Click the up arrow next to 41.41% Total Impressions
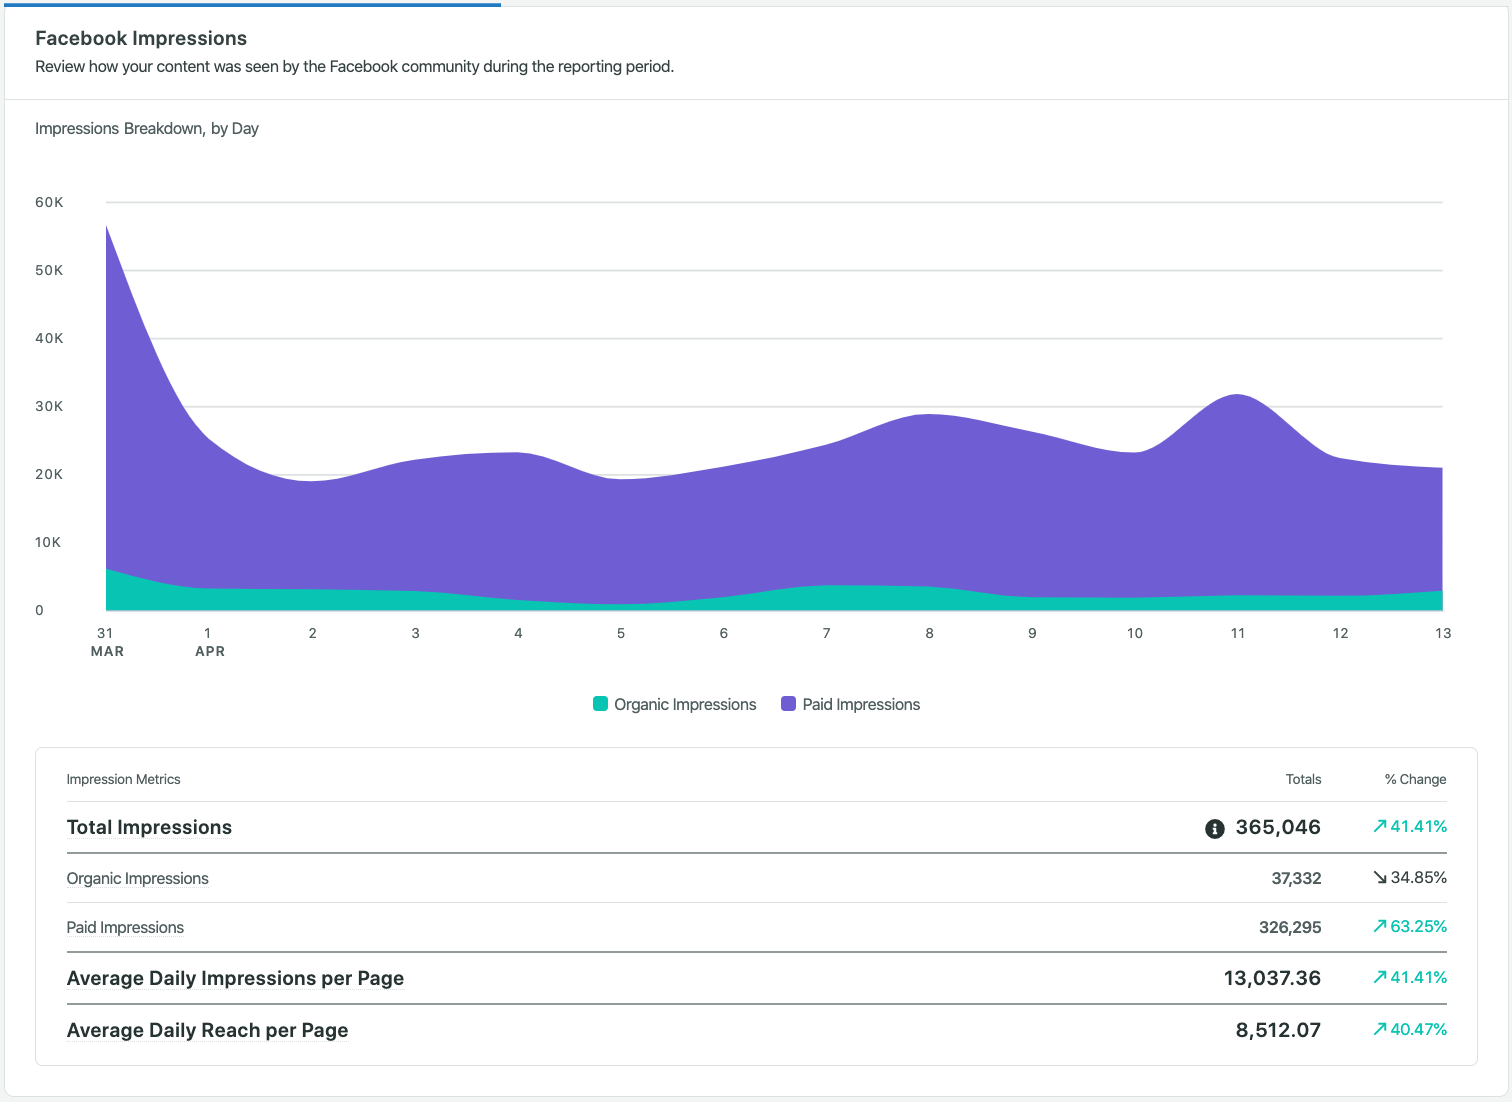Image resolution: width=1512 pixels, height=1102 pixels. coord(1380,826)
